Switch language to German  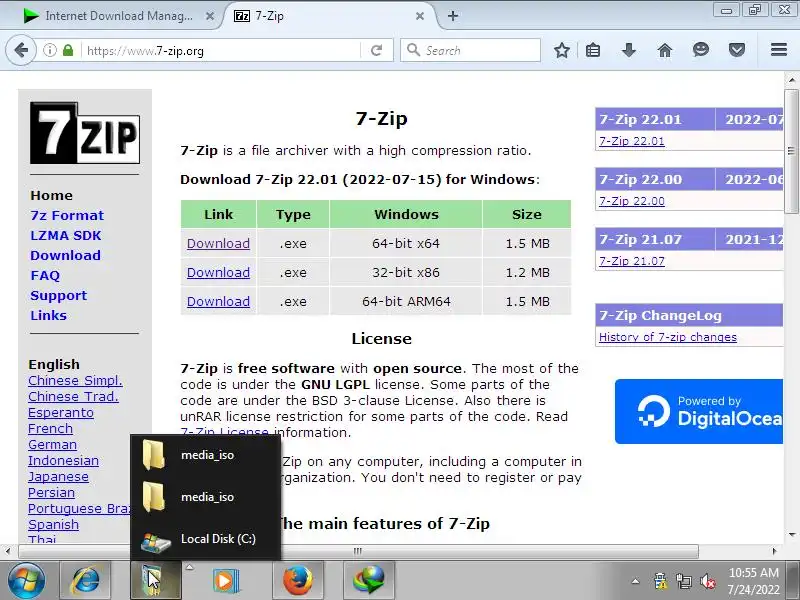[x=53, y=445]
